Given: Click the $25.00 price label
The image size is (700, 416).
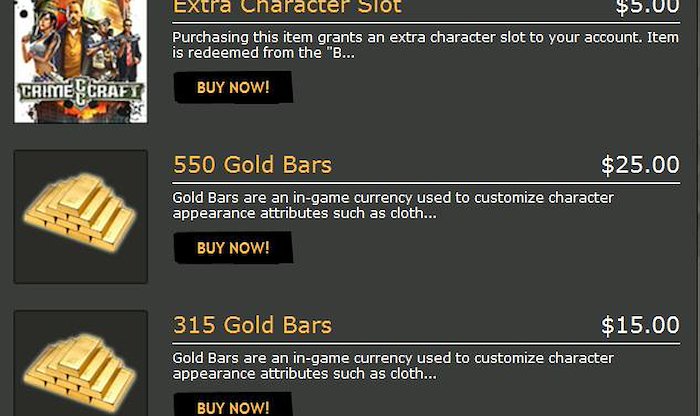Looking at the screenshot, I should click(640, 165).
